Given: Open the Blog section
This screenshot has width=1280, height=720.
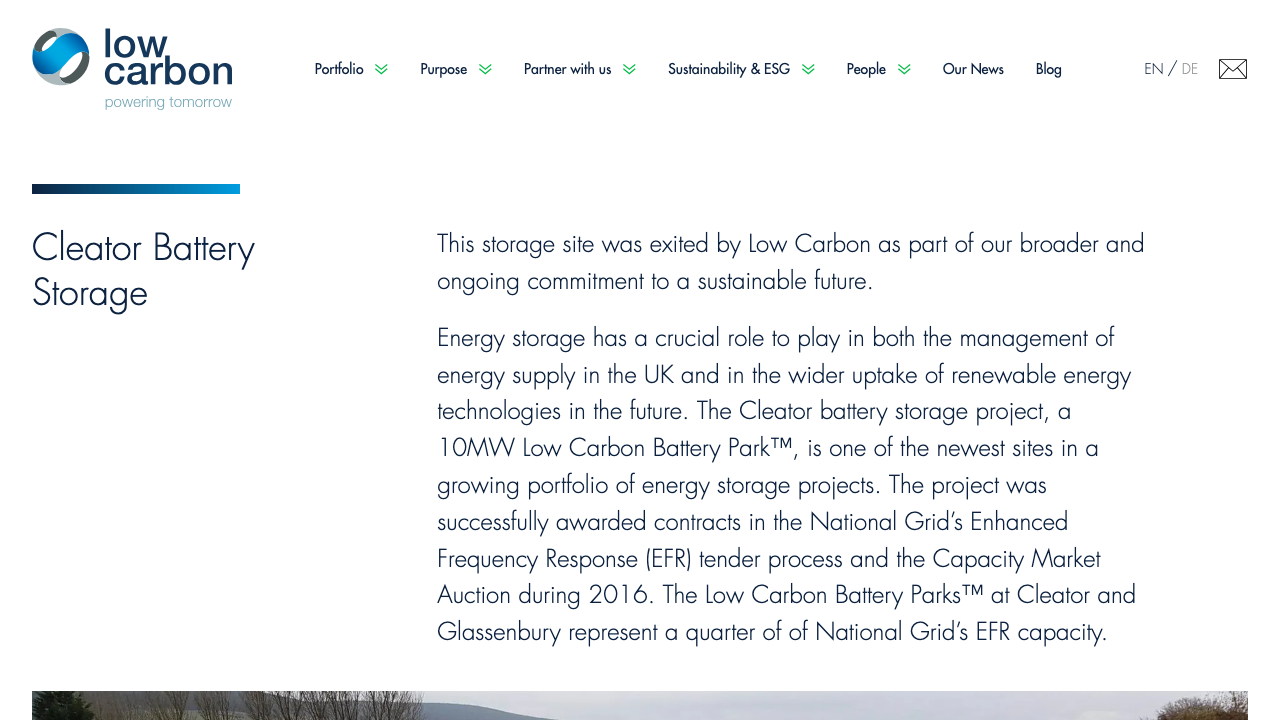Looking at the screenshot, I should (1048, 69).
